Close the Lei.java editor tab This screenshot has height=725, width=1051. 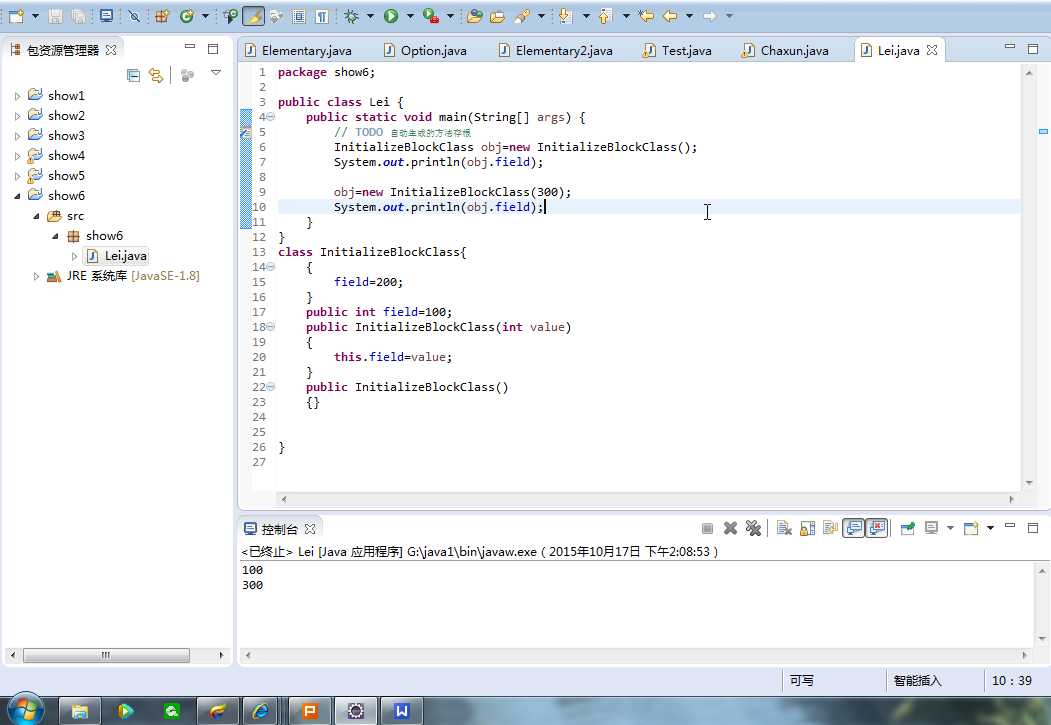[932, 50]
